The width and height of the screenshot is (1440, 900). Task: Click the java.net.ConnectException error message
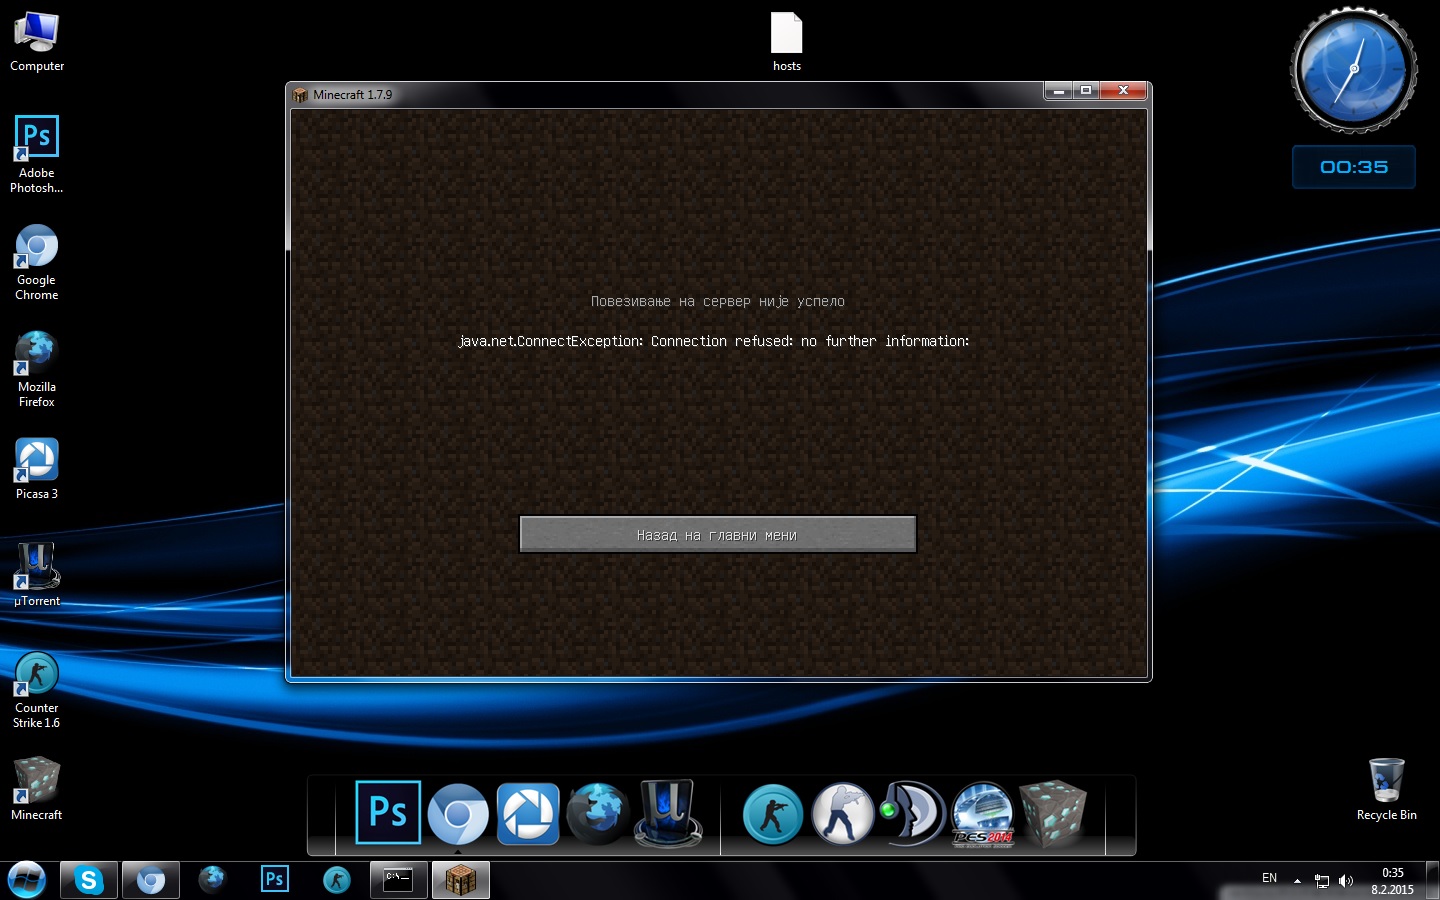click(x=714, y=341)
